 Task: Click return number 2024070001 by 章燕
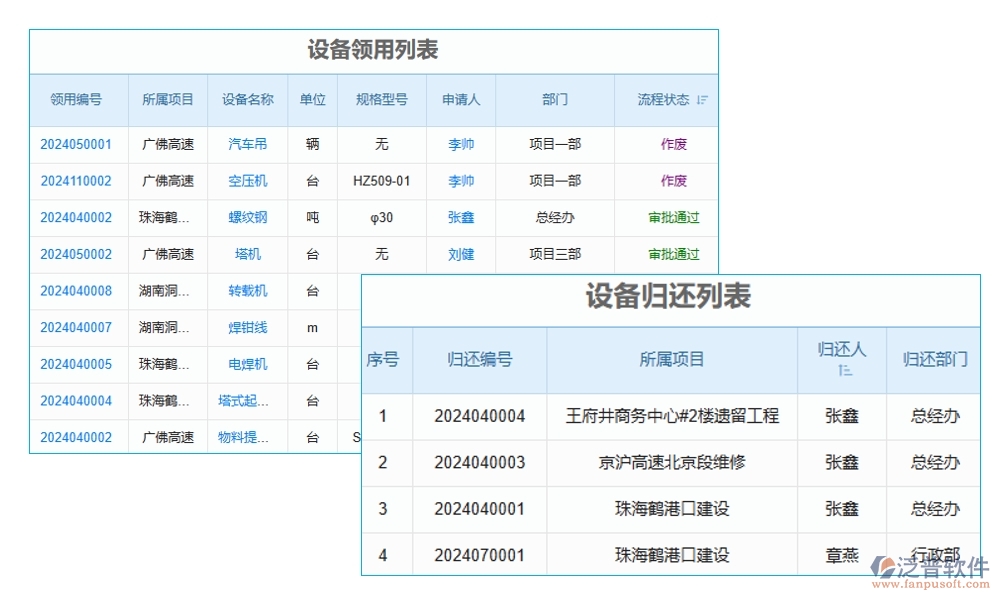[479, 555]
